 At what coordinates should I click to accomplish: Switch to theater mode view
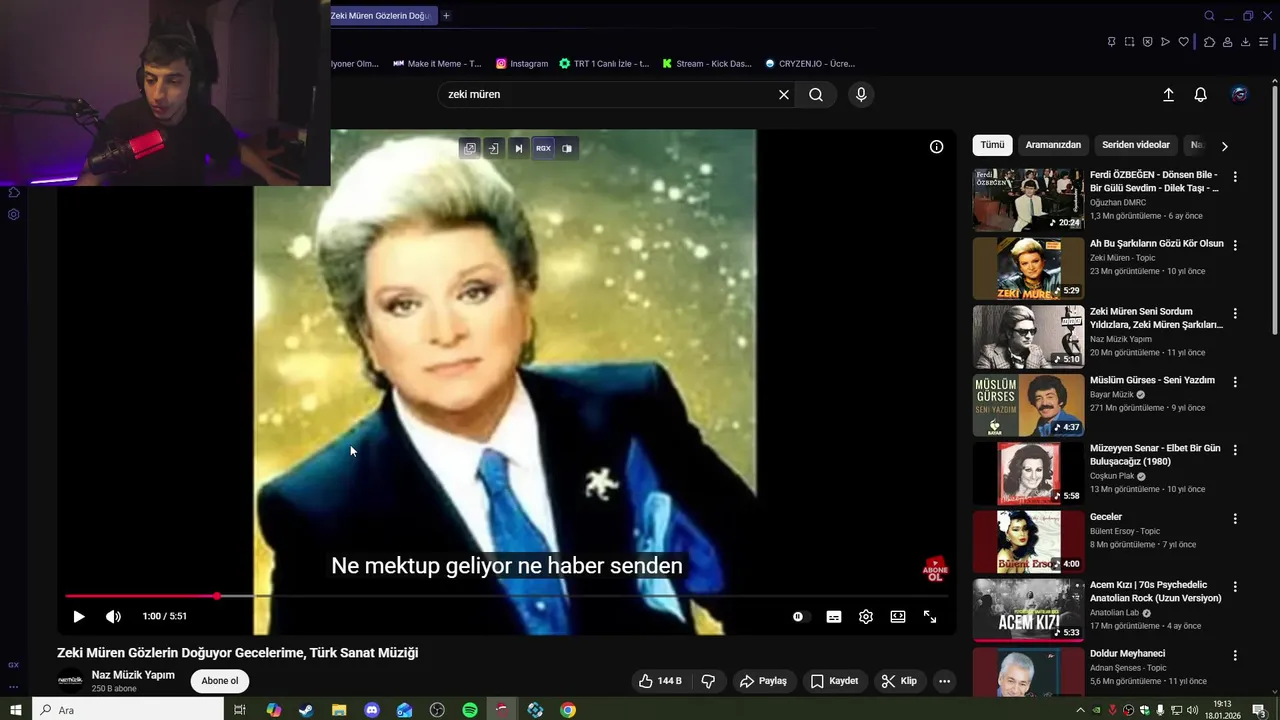coord(898,617)
